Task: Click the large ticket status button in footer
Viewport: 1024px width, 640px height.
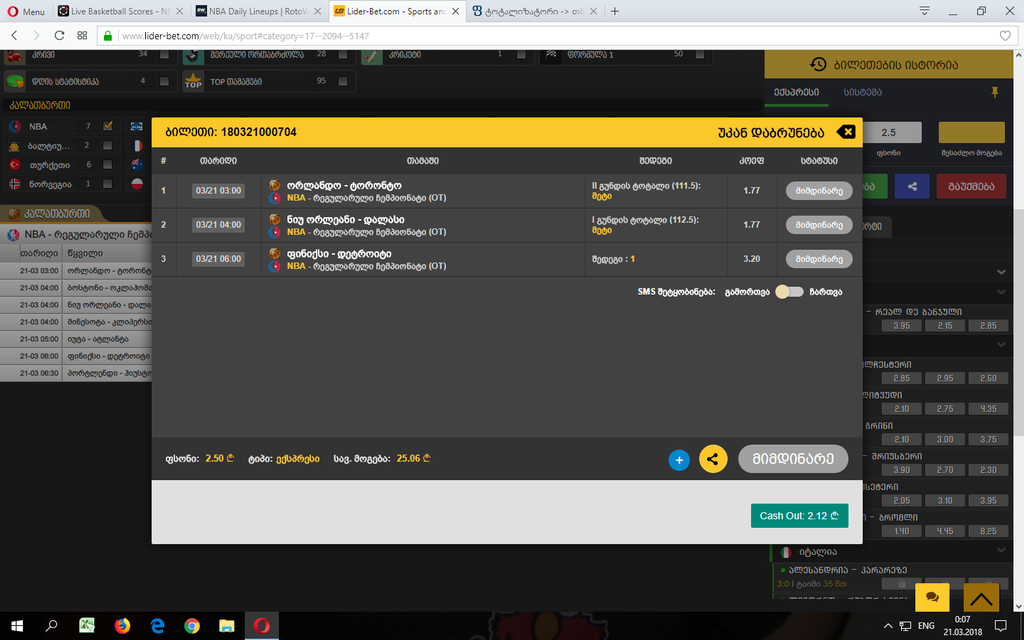Action: (793, 458)
